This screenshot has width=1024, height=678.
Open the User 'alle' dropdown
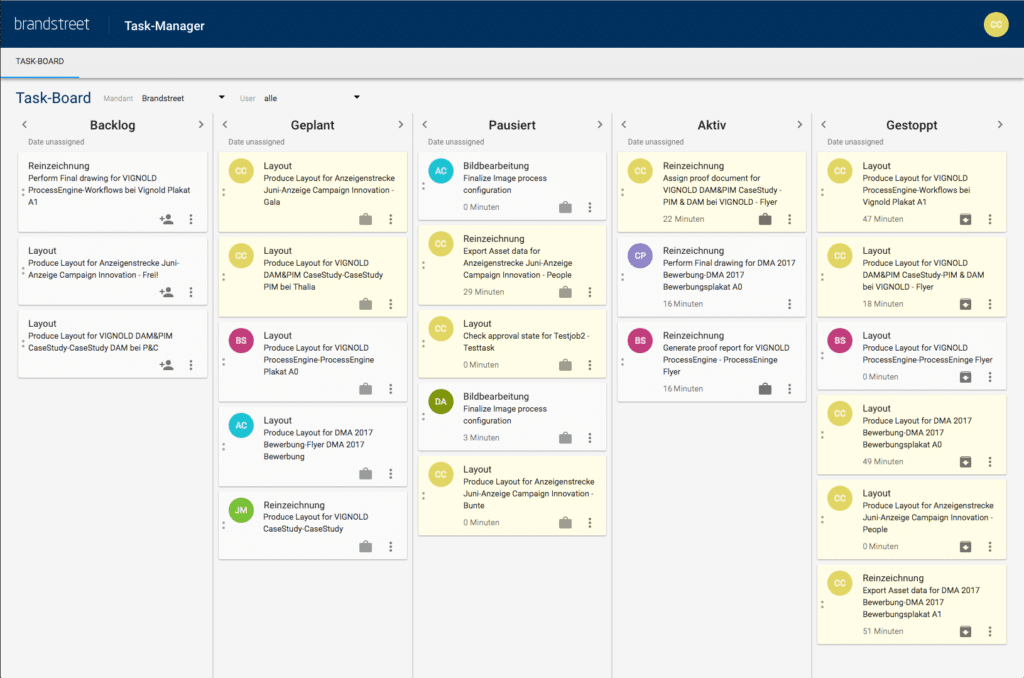[310, 98]
